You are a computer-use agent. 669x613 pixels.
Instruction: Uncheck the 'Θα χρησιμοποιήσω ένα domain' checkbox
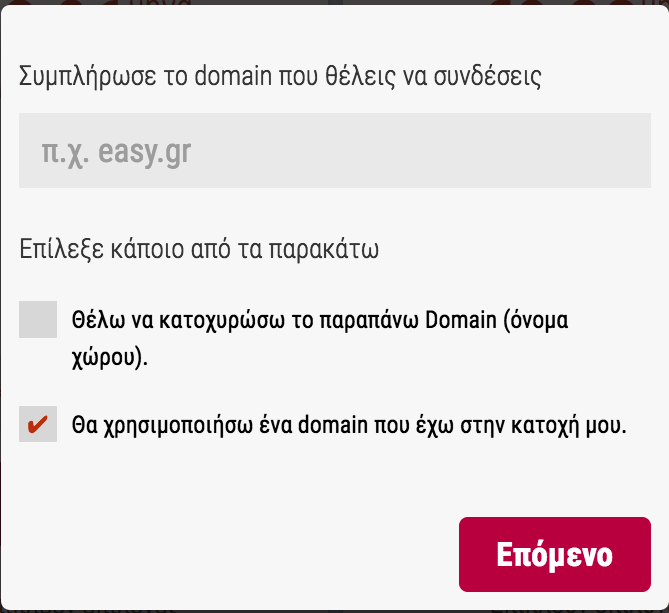pos(38,424)
